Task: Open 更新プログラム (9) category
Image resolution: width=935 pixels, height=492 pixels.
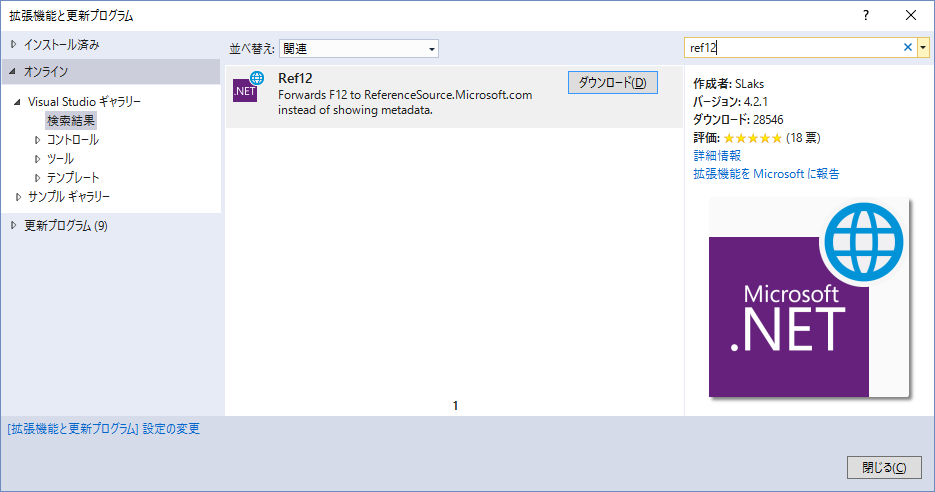Action: [66, 225]
